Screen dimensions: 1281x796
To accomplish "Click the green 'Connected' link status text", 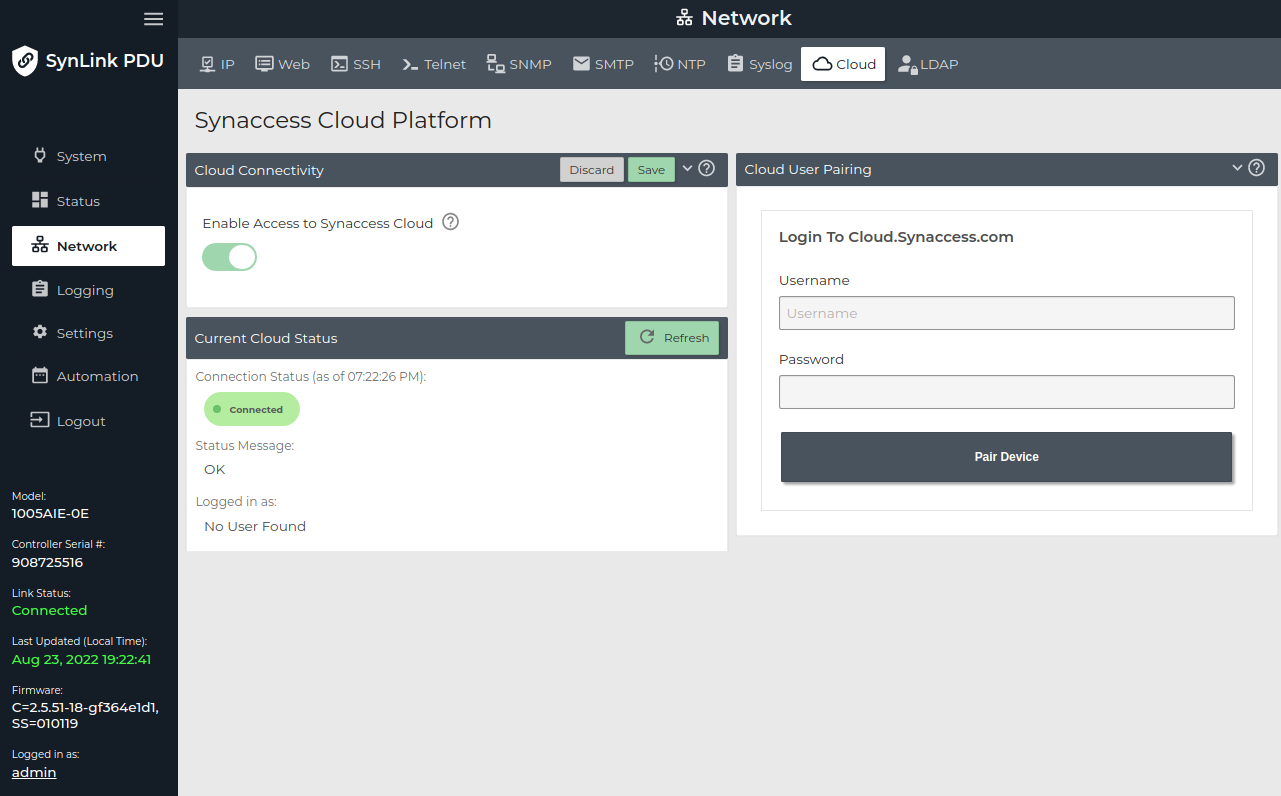I will coord(49,610).
